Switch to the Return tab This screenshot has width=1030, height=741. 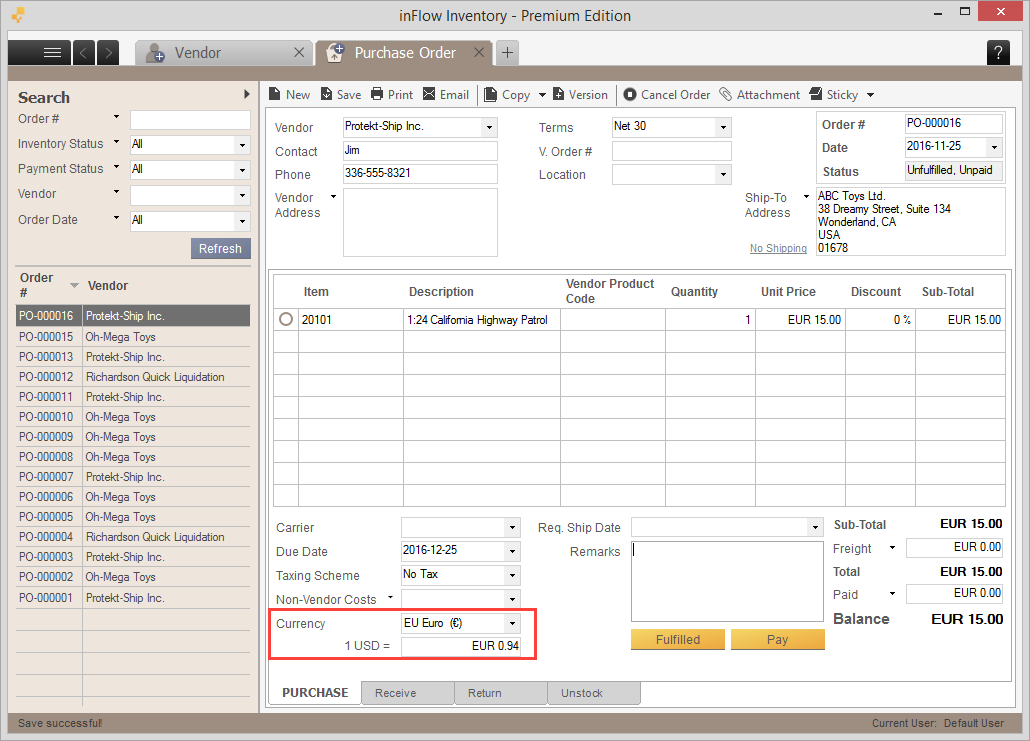[x=501, y=693]
